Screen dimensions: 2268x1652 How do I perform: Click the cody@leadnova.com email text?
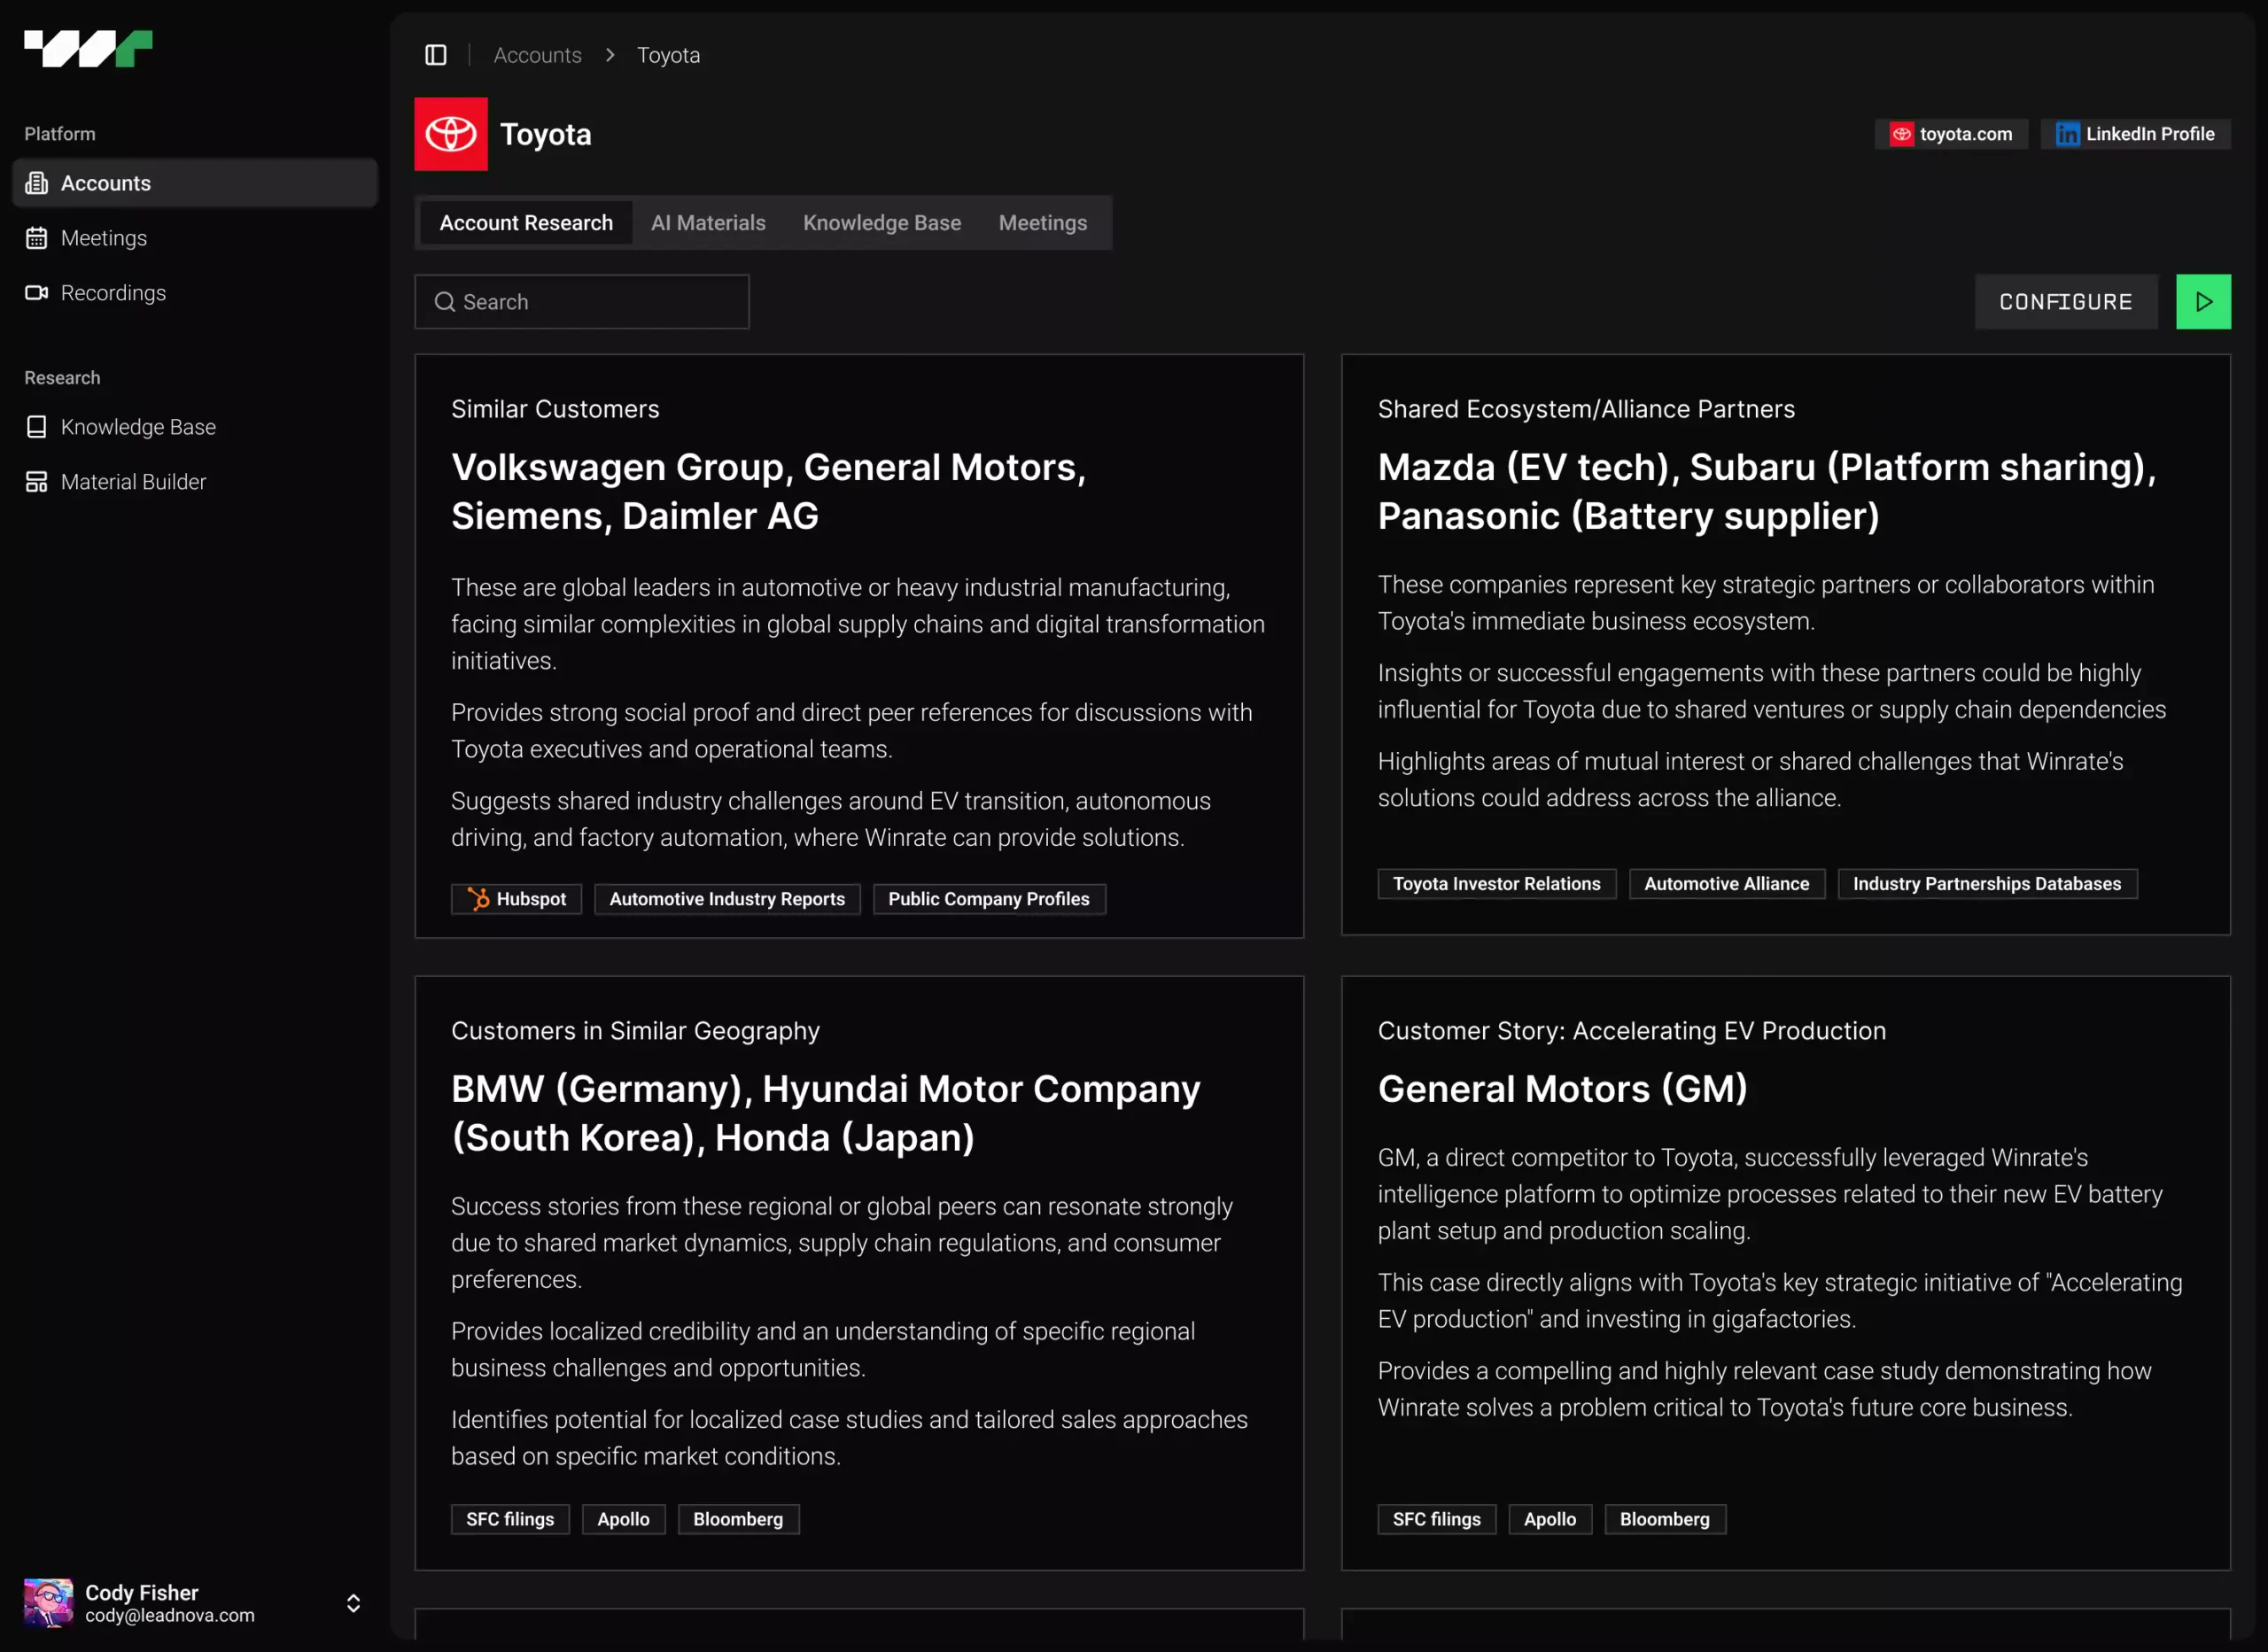coord(170,1616)
